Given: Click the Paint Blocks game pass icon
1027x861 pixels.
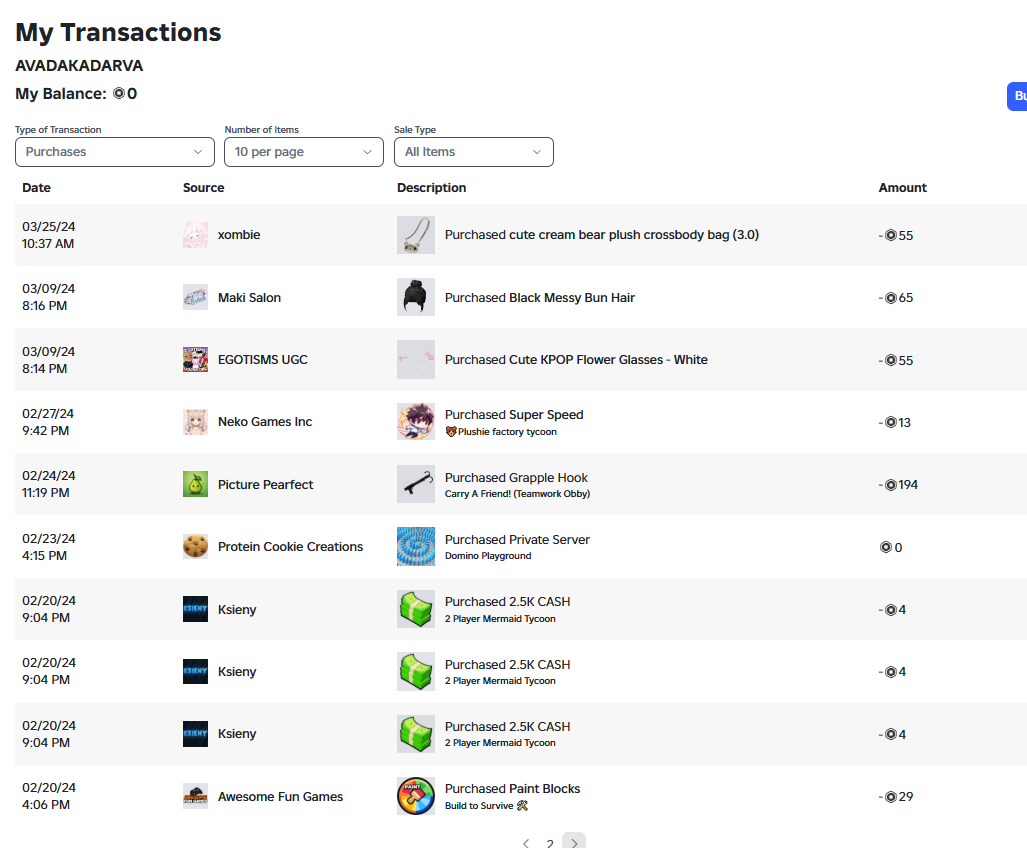Looking at the screenshot, I should (x=415, y=796).
